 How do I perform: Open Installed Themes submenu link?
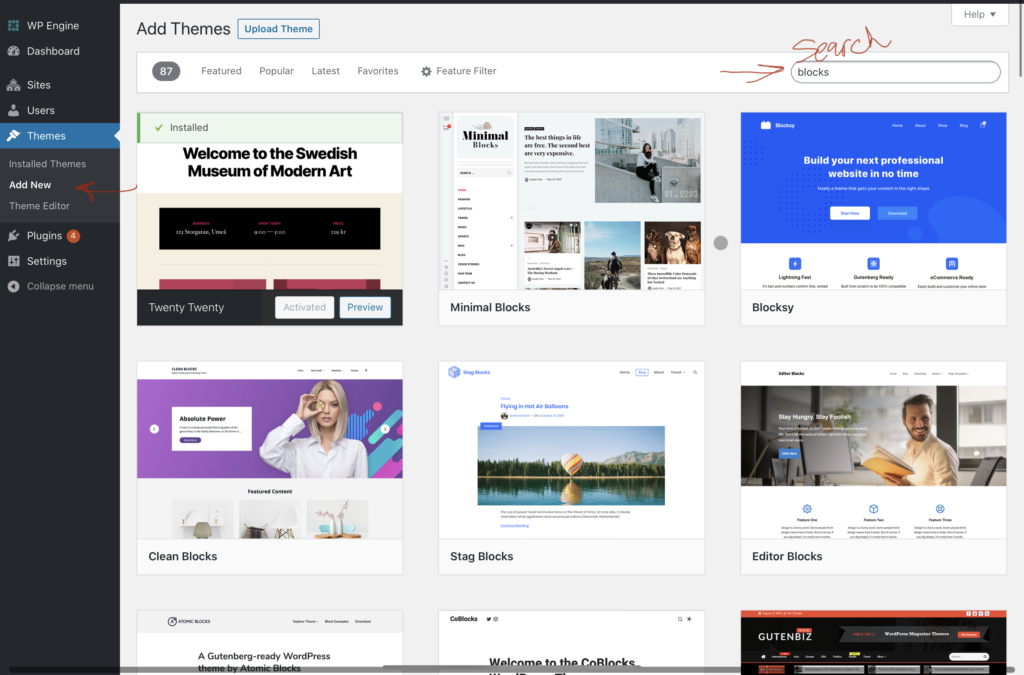coord(48,164)
